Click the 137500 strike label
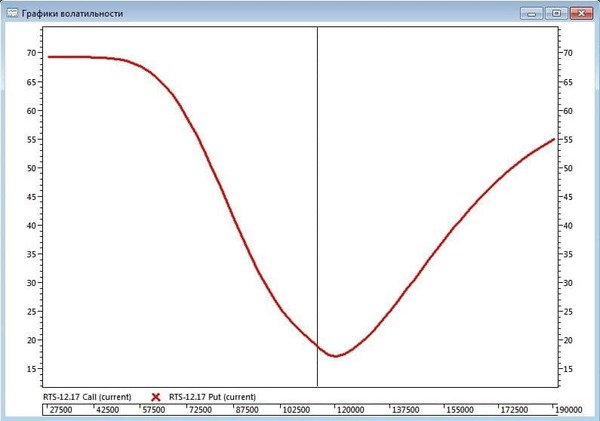 tap(406, 410)
